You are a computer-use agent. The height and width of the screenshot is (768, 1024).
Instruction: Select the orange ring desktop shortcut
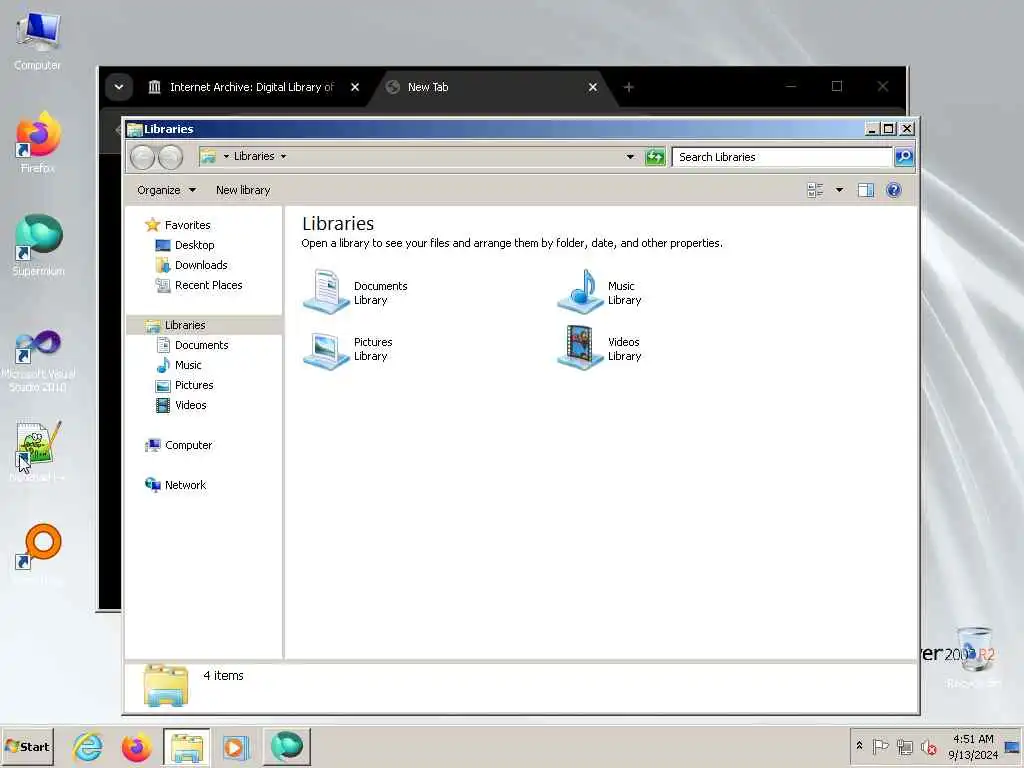point(38,552)
